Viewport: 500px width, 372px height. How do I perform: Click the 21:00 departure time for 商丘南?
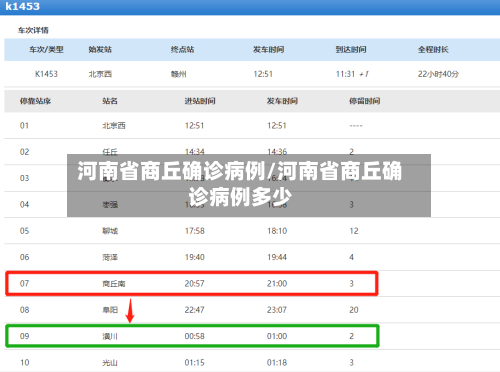point(277,283)
